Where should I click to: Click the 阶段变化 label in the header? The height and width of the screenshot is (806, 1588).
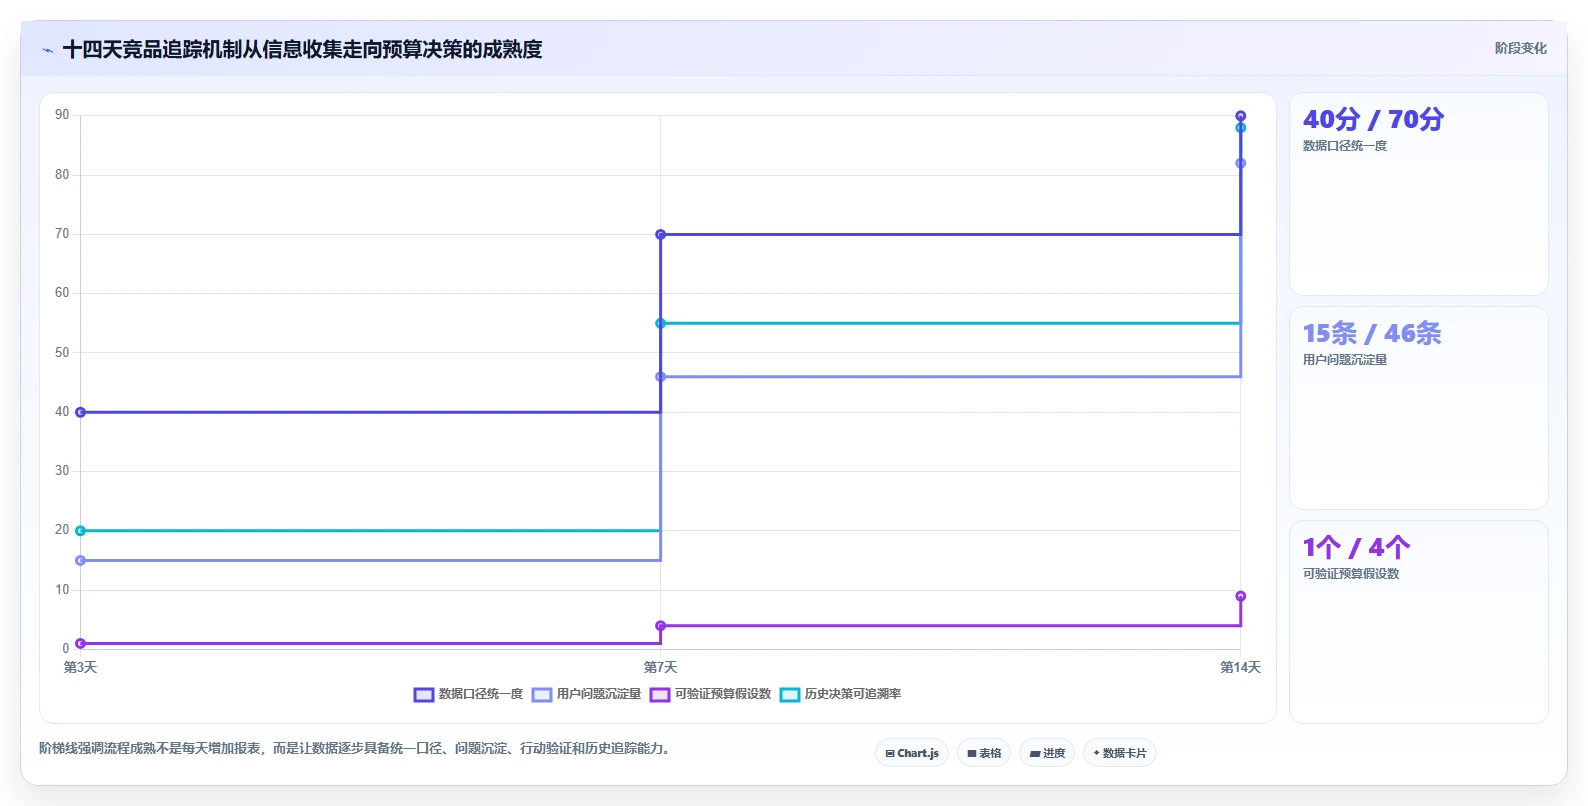pos(1520,48)
